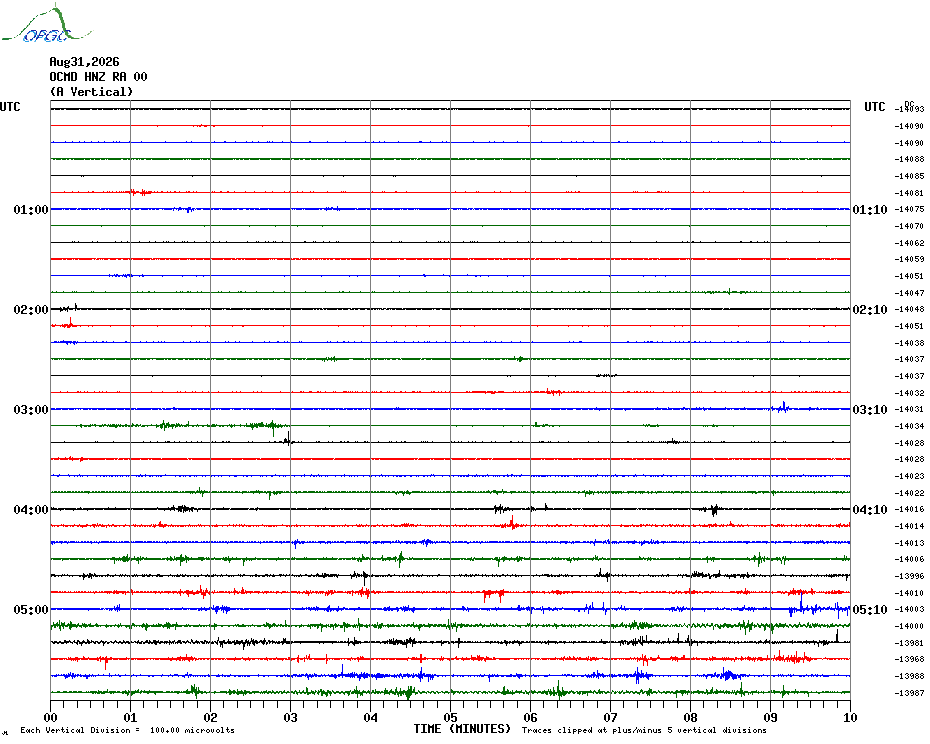Viewport: 930px width, 744px height.
Task: Click the DC offset value -13988
Action: [x=909, y=676]
